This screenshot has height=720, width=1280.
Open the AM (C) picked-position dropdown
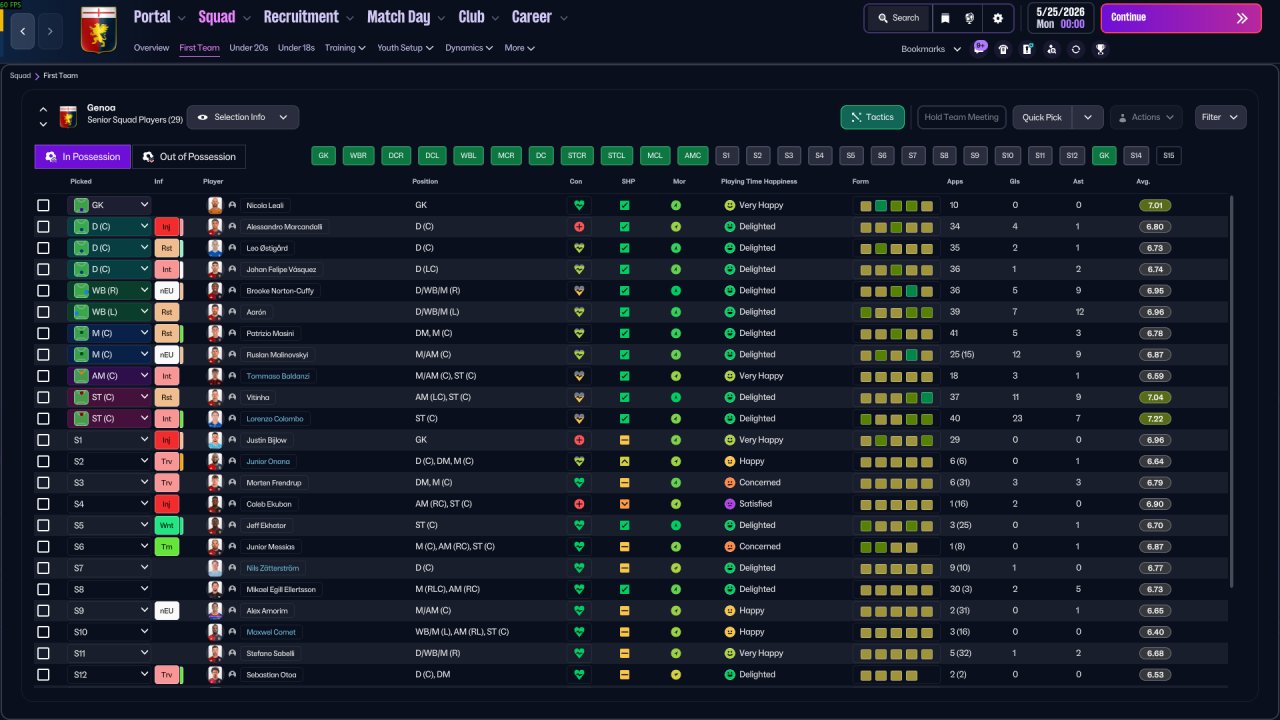(x=109, y=376)
